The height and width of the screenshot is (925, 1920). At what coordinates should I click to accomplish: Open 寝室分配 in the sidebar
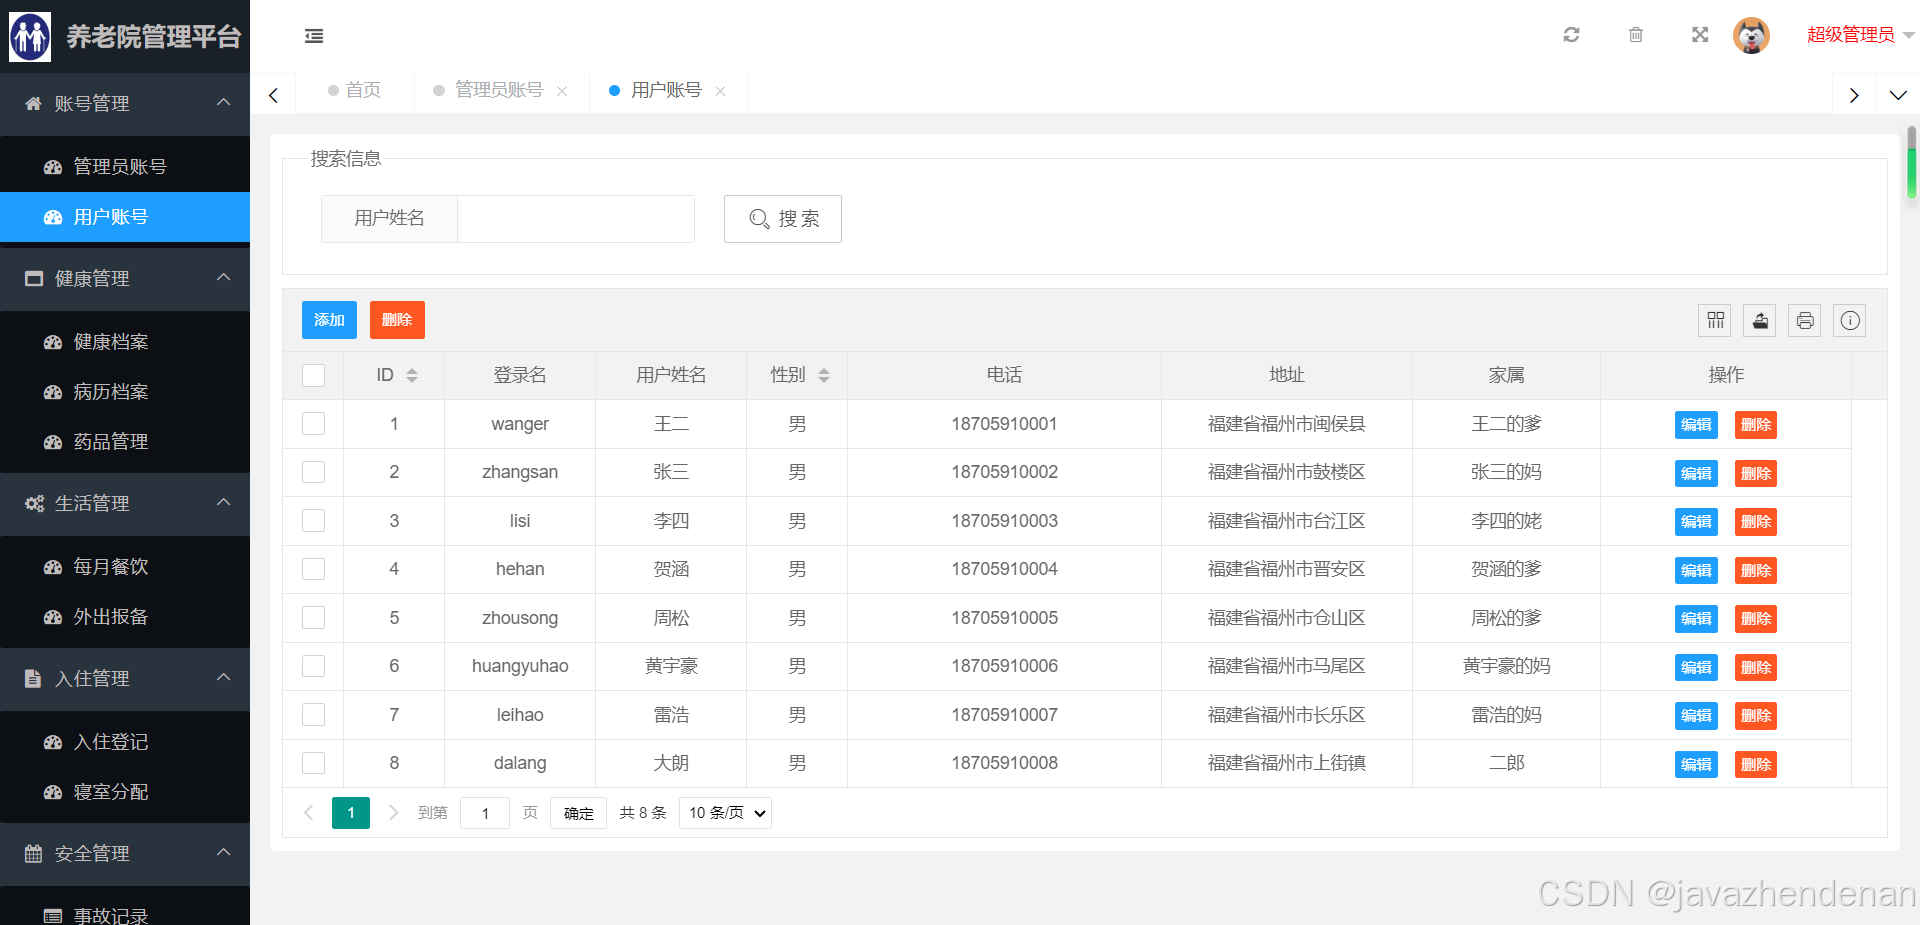pyautogui.click(x=125, y=792)
